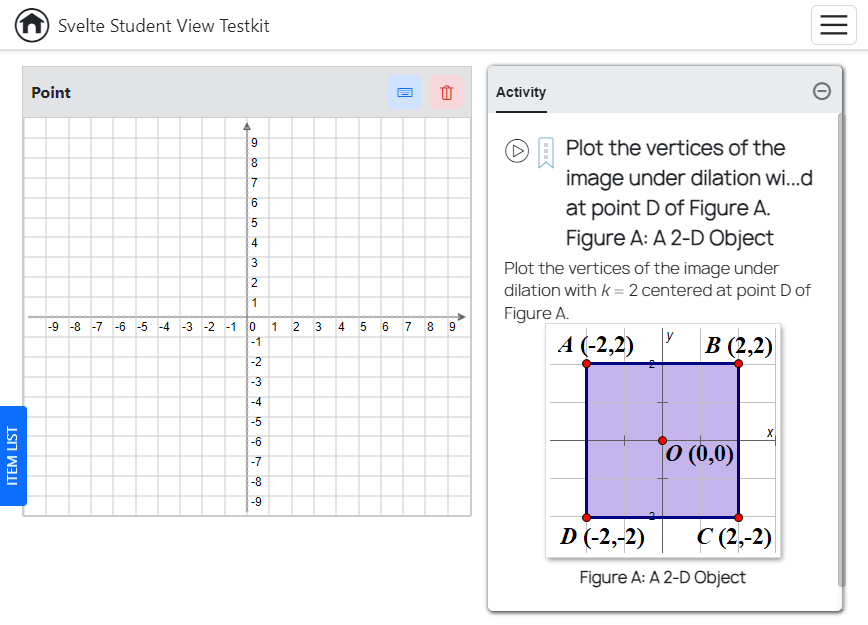The image size is (868, 625).
Task: Click the bookmark icon beside the play button
Action: (543, 151)
